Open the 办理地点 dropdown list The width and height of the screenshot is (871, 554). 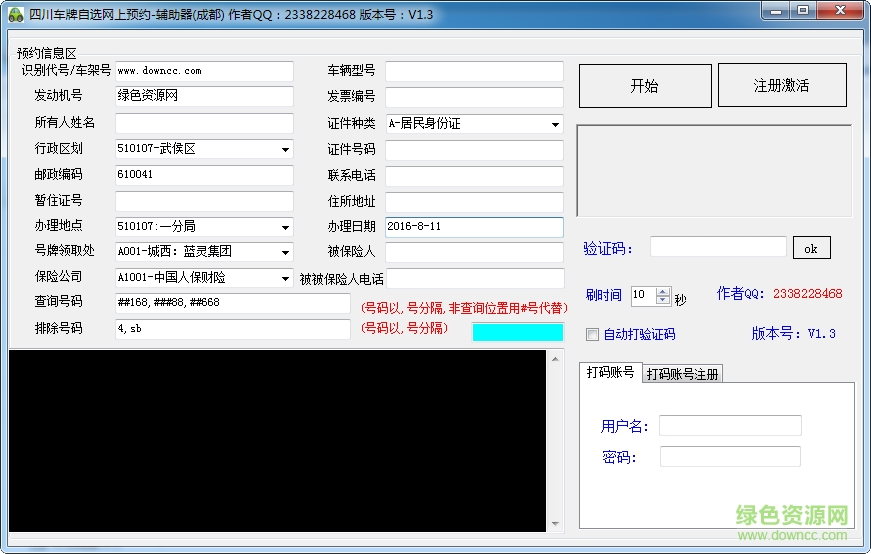(x=286, y=227)
